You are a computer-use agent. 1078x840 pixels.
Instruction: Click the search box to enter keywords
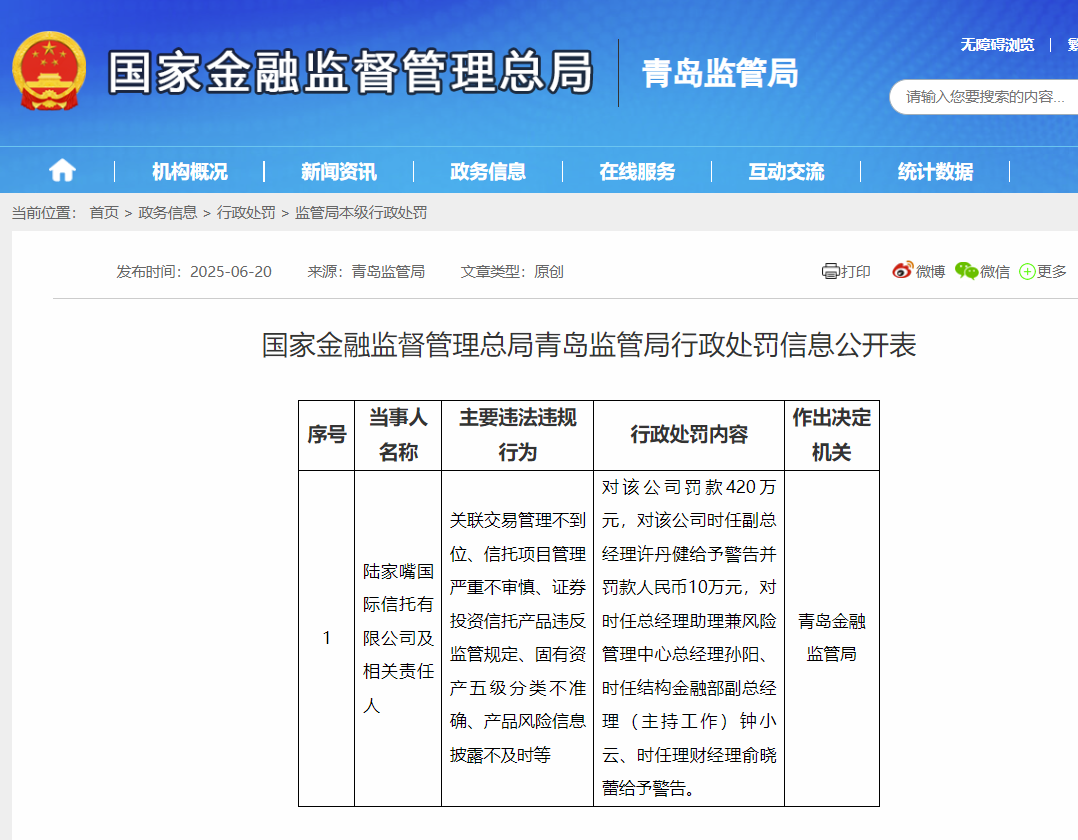point(985,97)
